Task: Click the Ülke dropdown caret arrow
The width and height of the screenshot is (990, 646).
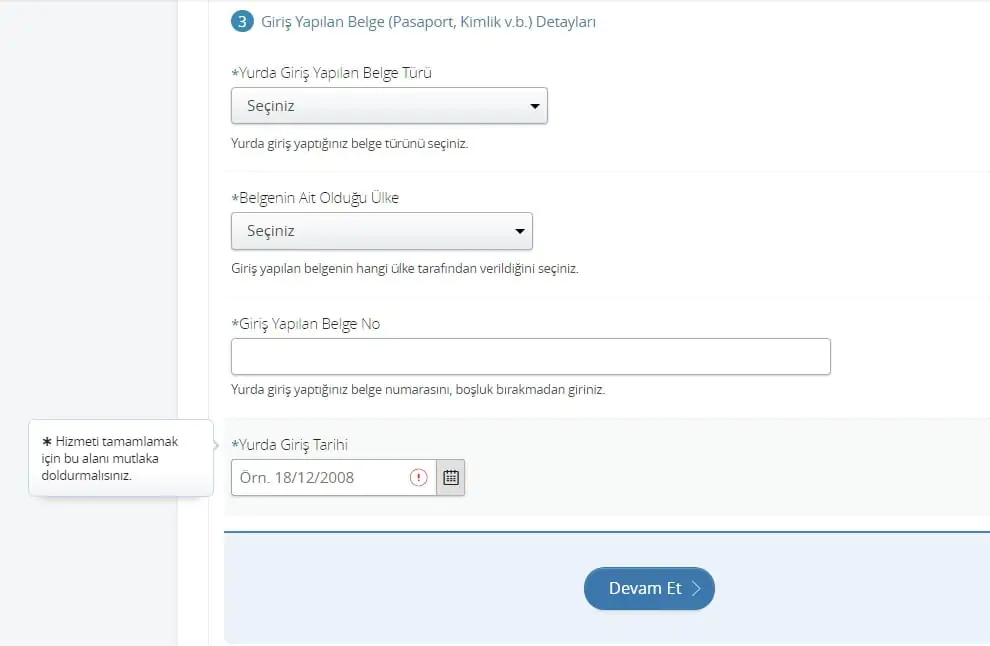Action: tap(520, 231)
